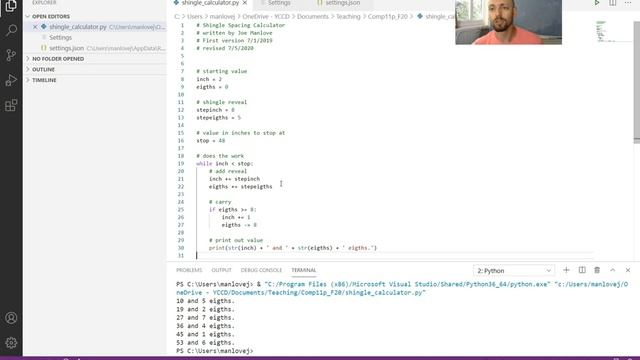Close the shingle_calculator.py tab

244,3
